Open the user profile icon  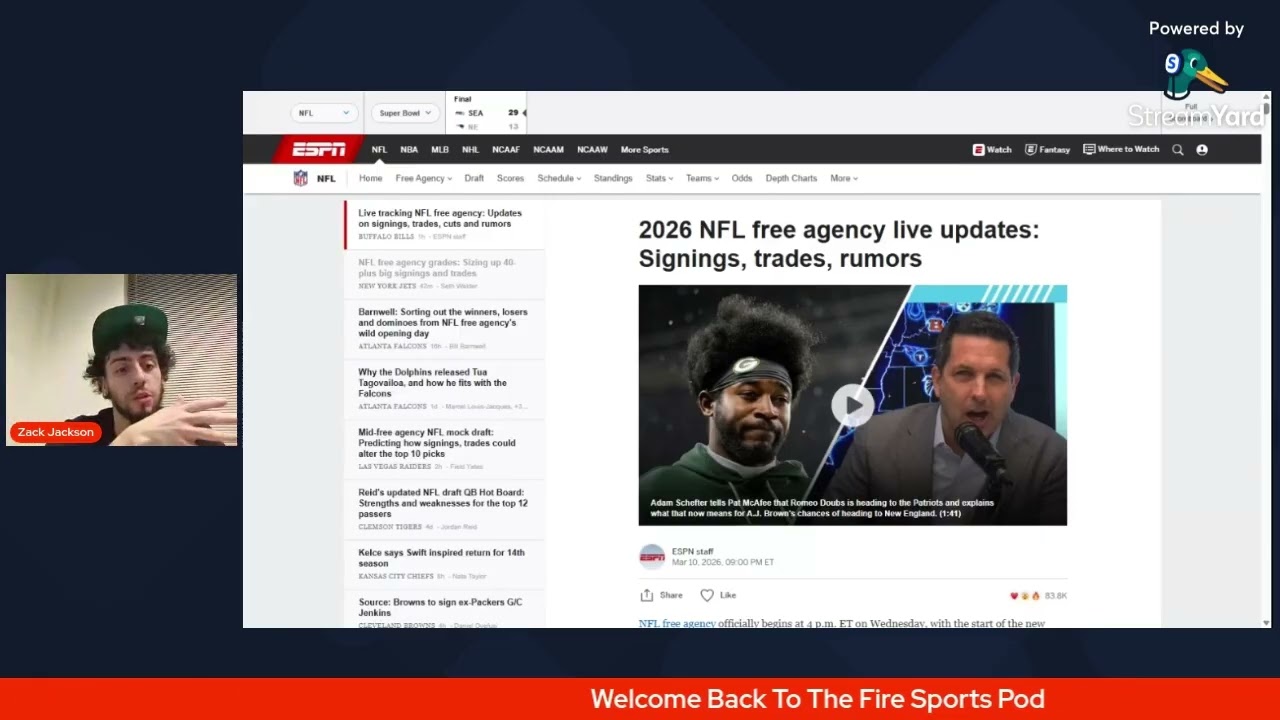tap(1202, 150)
